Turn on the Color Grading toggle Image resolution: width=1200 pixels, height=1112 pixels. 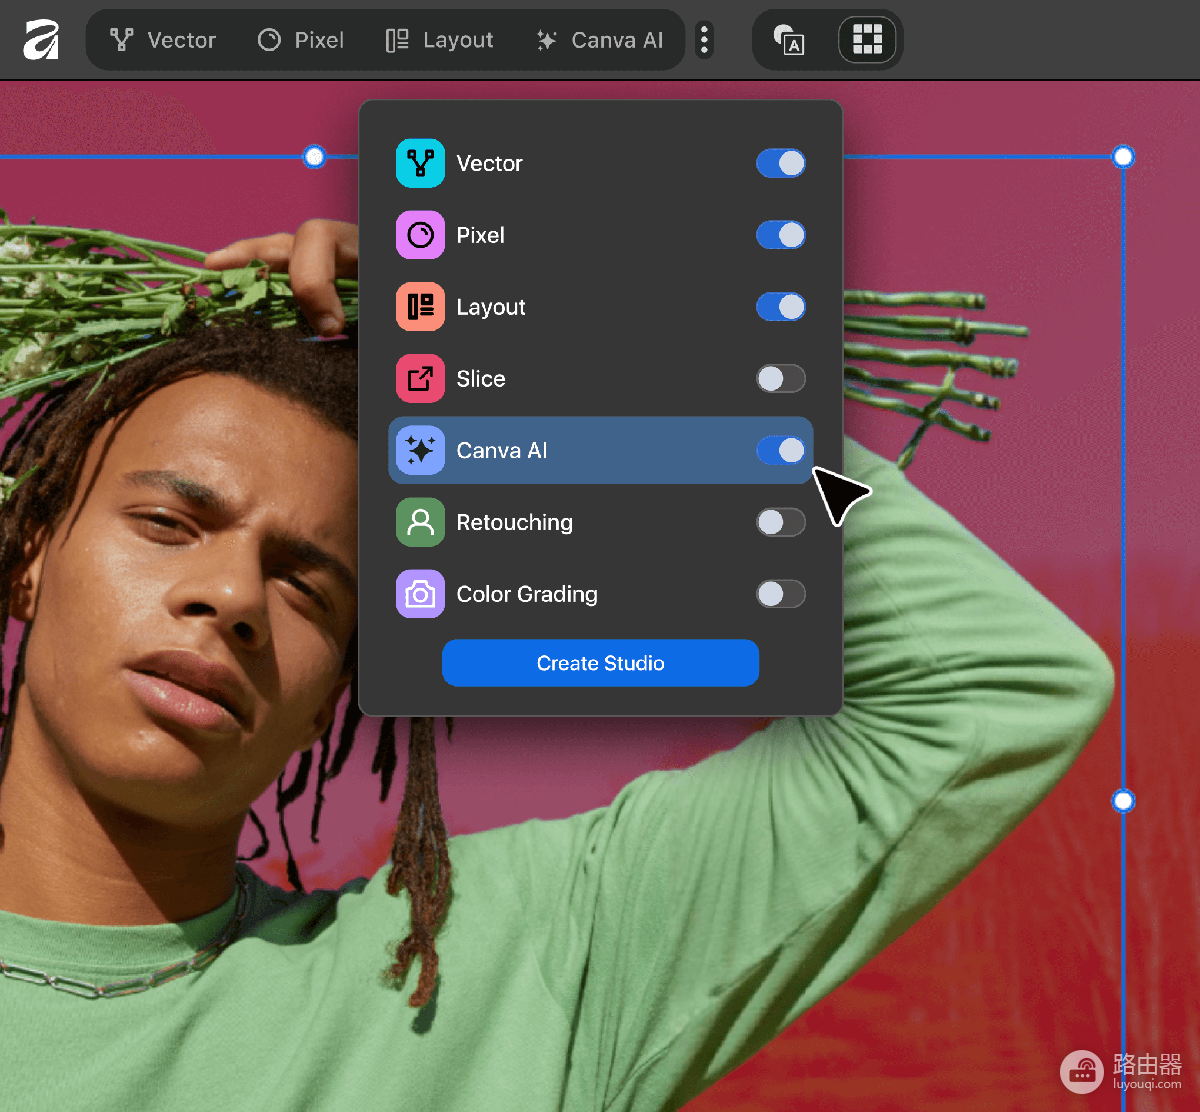781,594
